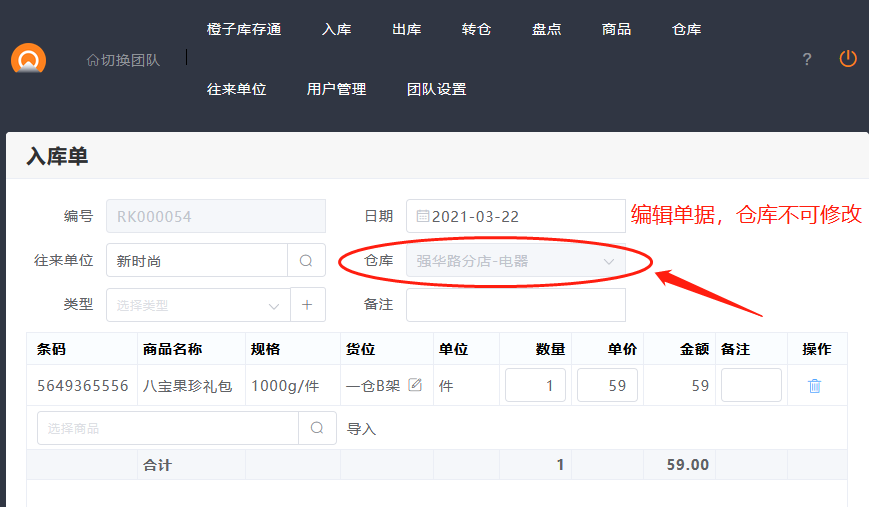
Task: Click the orange app logo icon
Action: [x=28, y=59]
